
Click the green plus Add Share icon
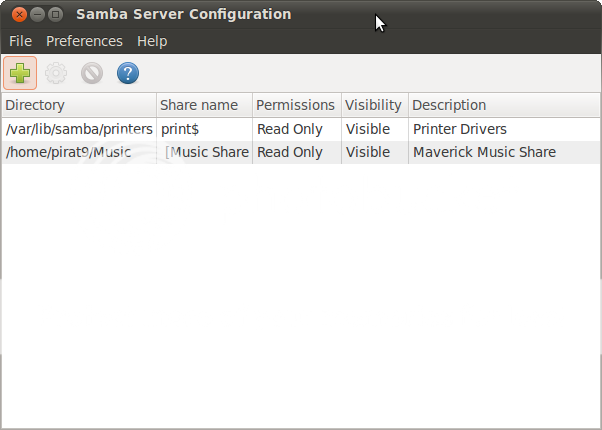[x=20, y=73]
